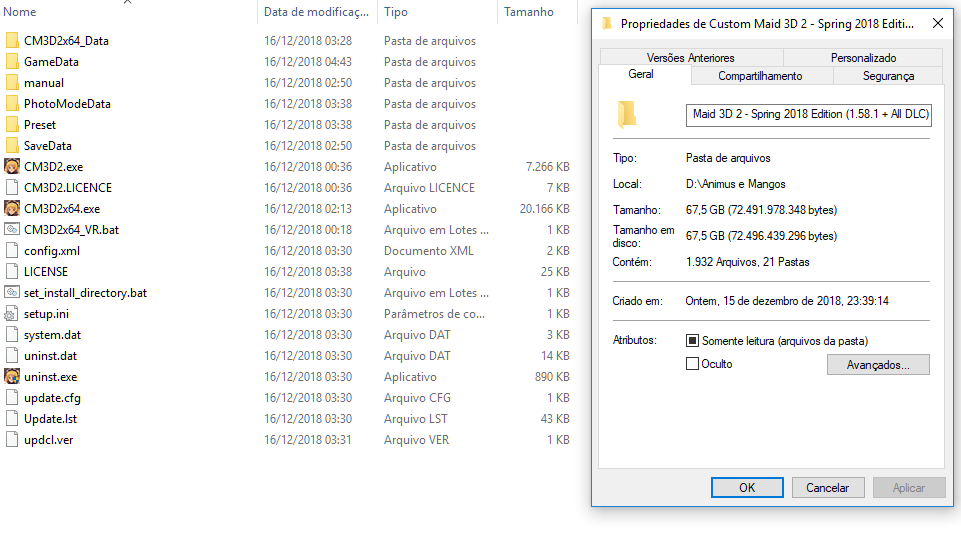
Task: Click the Arquivo VER type cell
Action: [x=416, y=440]
